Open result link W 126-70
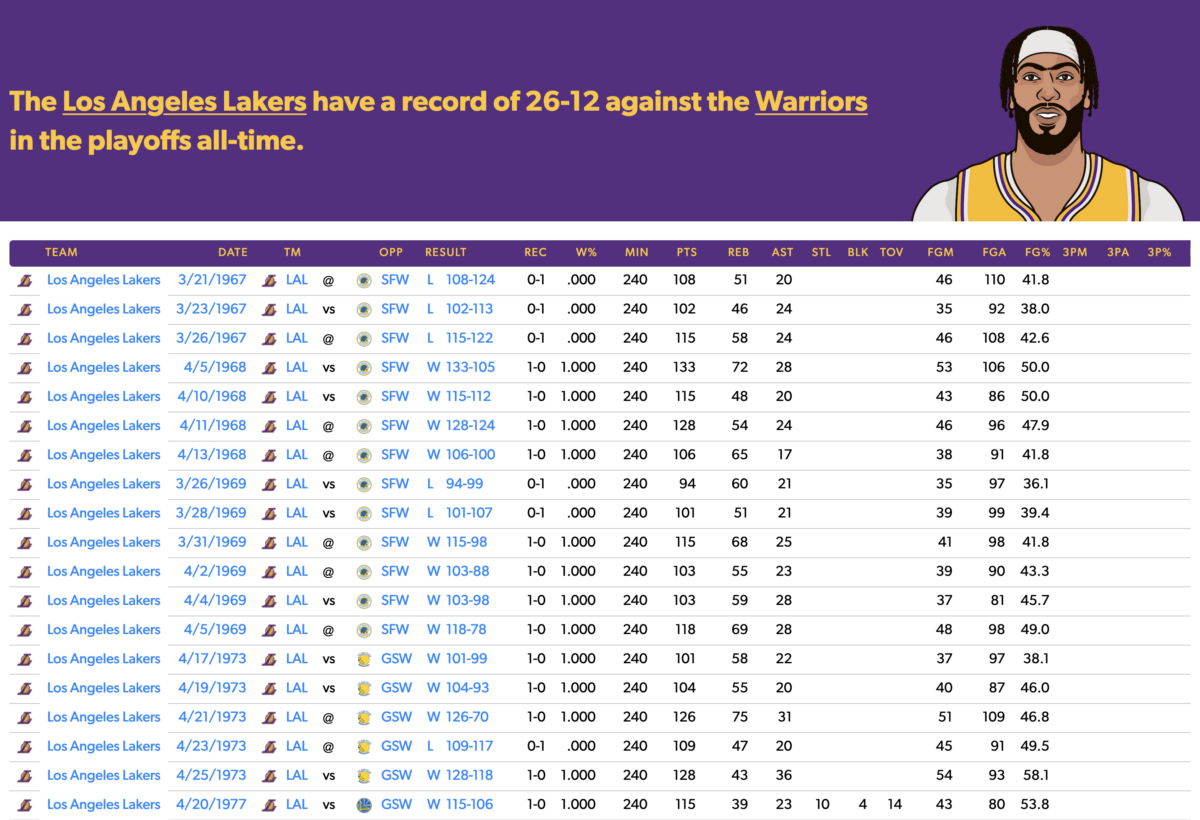The width and height of the screenshot is (1200, 820). (457, 717)
